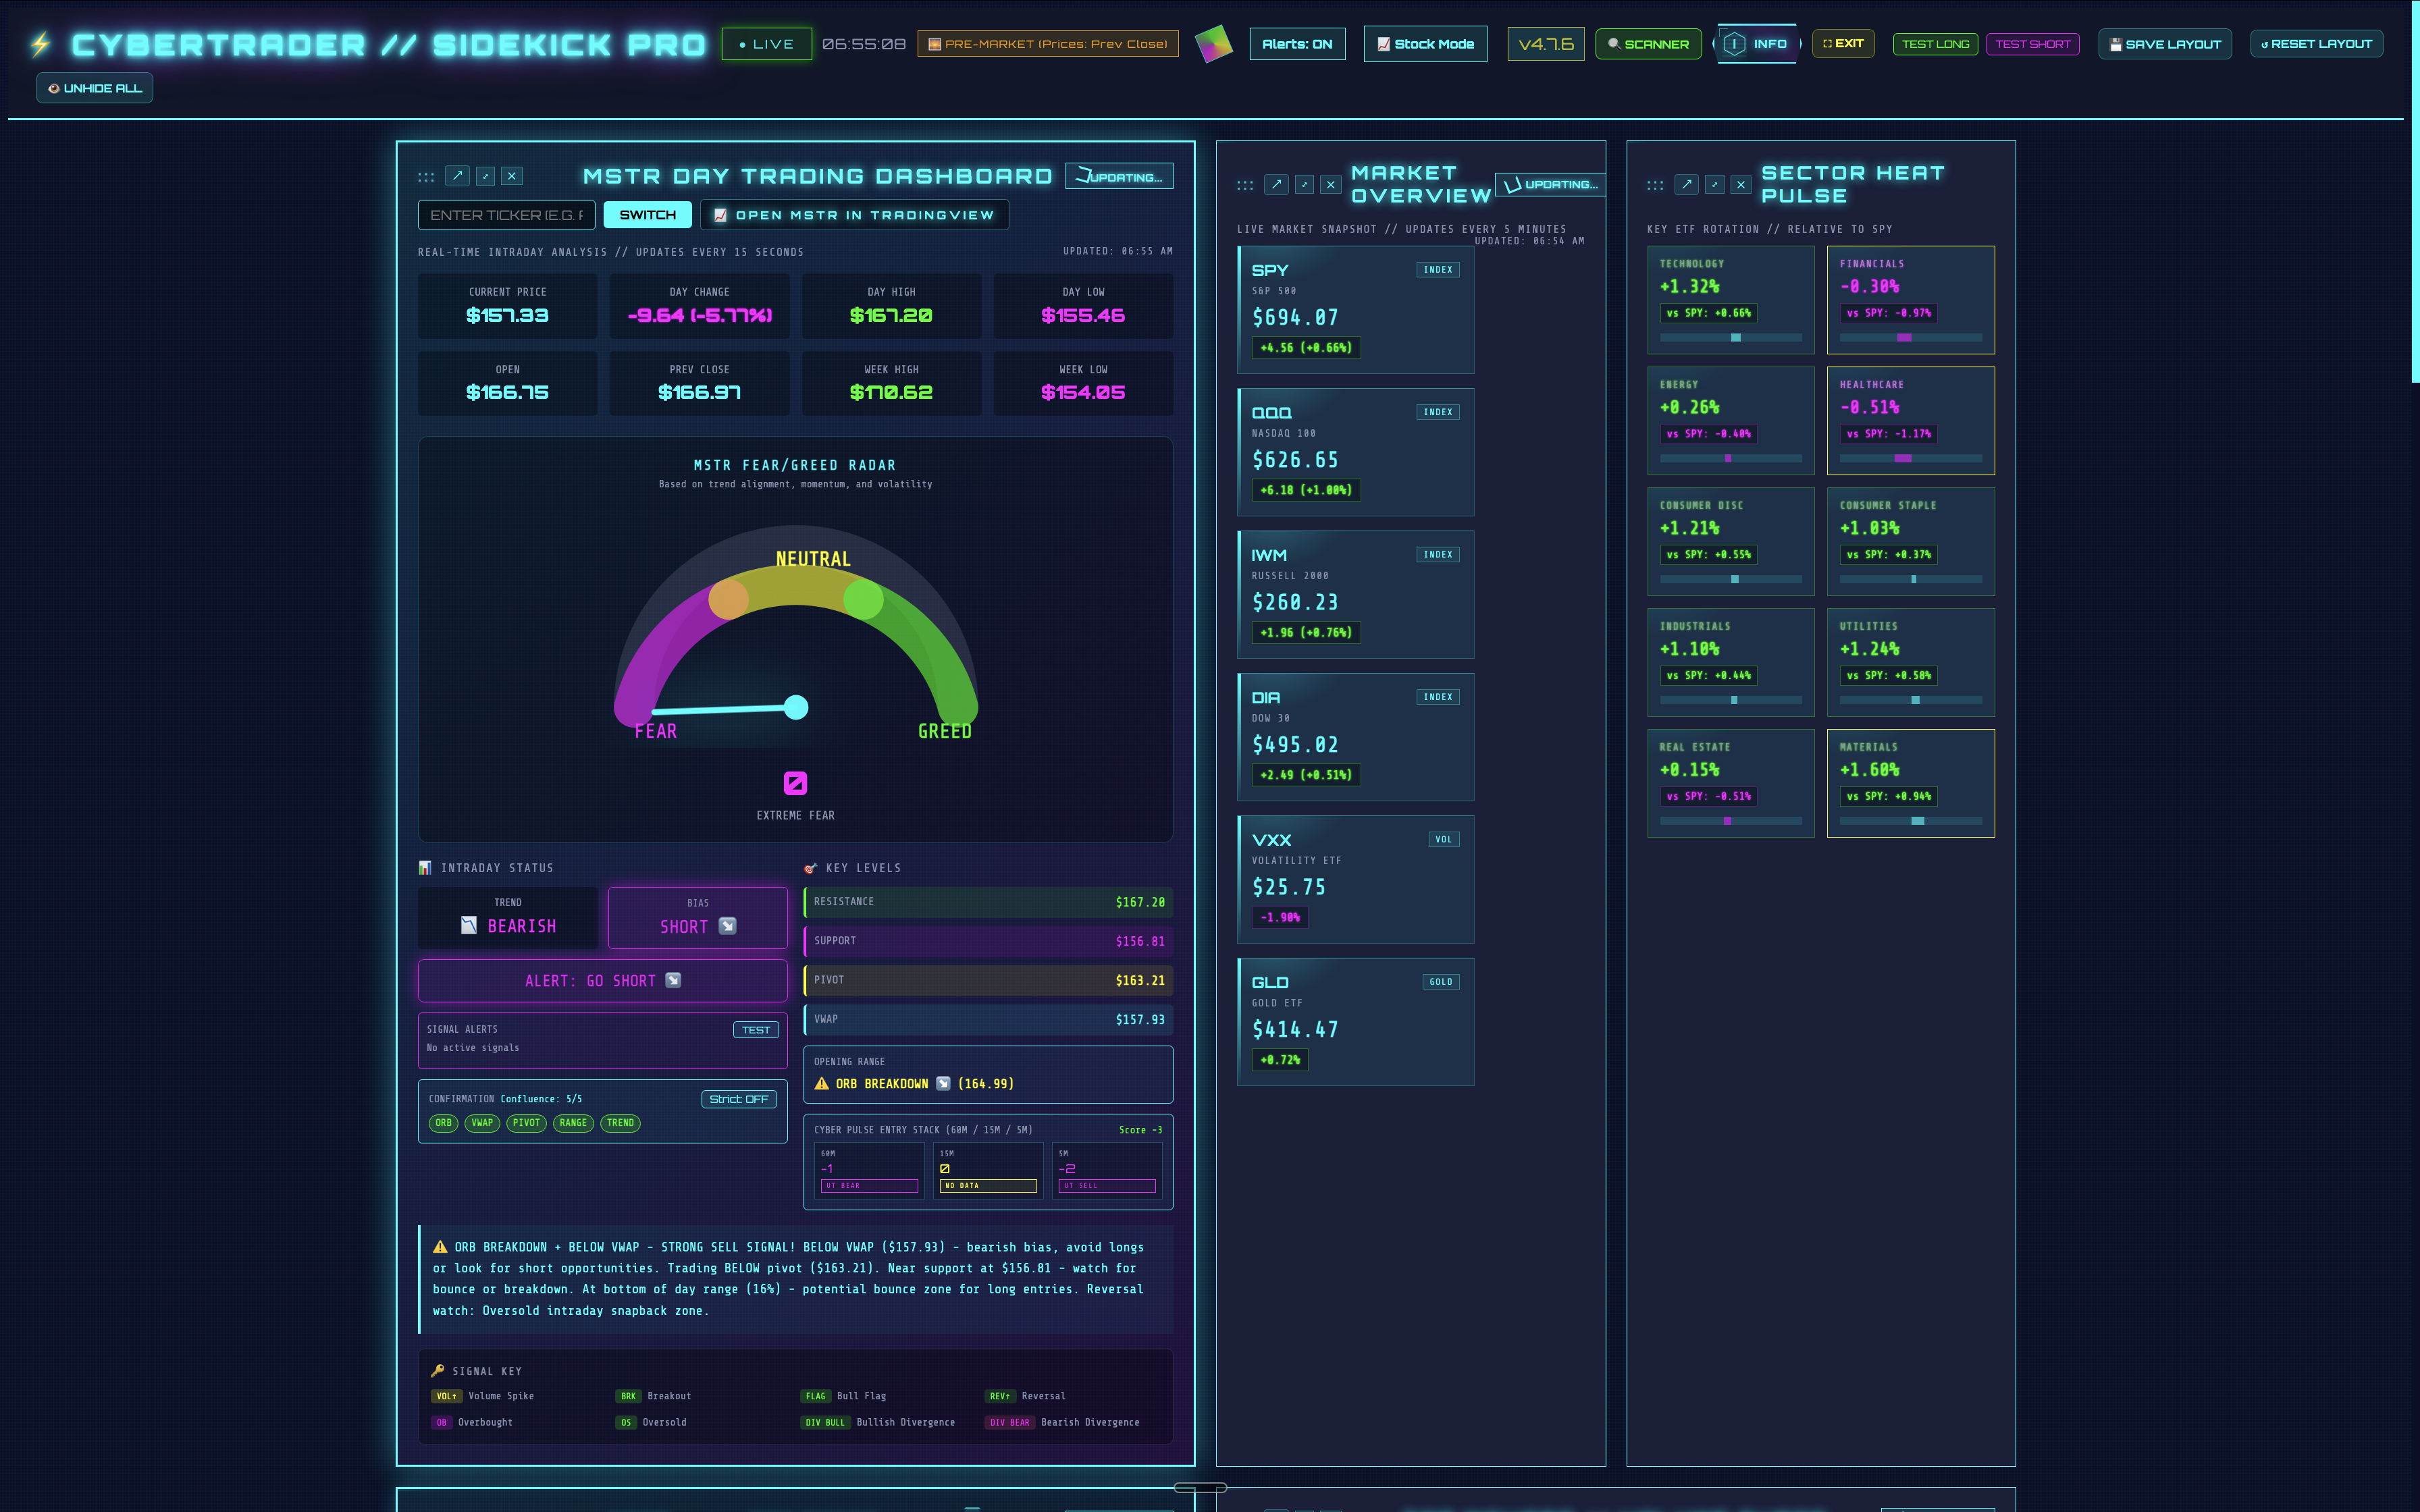Switch to the PRE-MARKET status tab

tap(1047, 44)
